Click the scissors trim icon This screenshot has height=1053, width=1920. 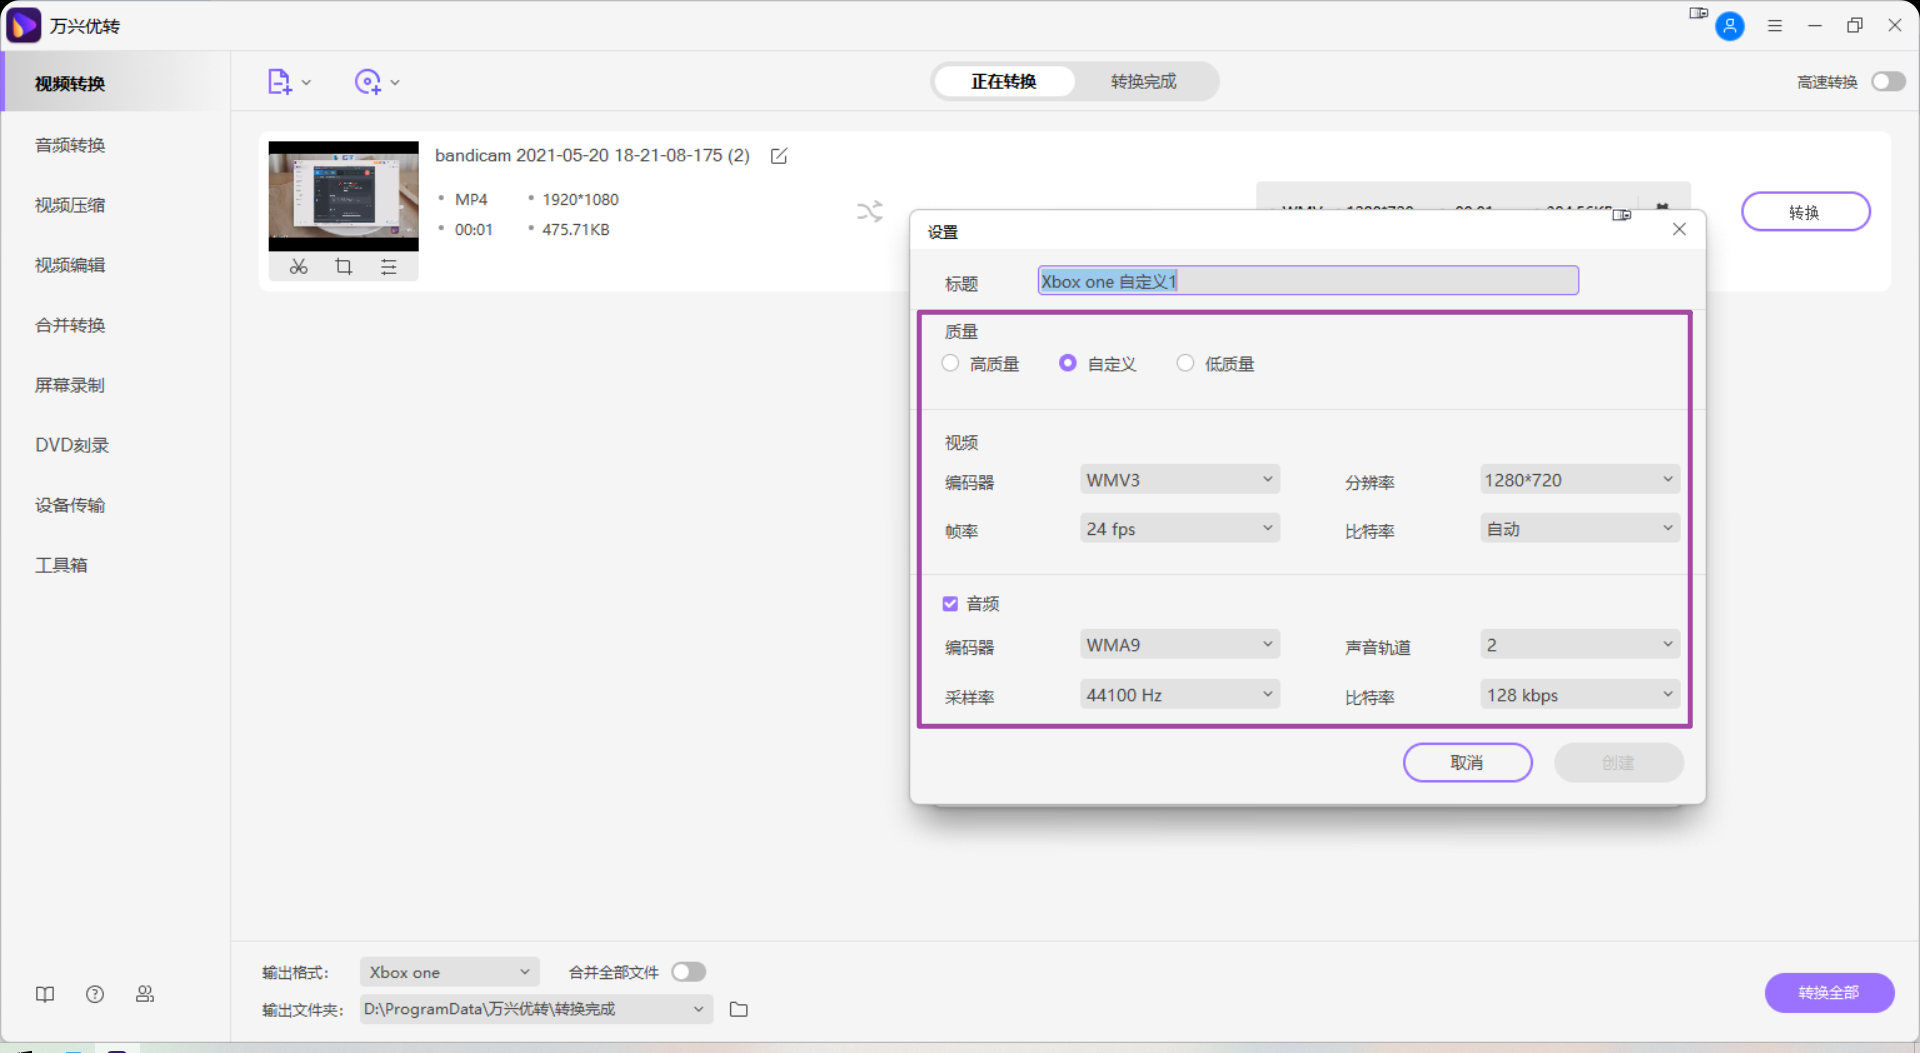click(298, 267)
